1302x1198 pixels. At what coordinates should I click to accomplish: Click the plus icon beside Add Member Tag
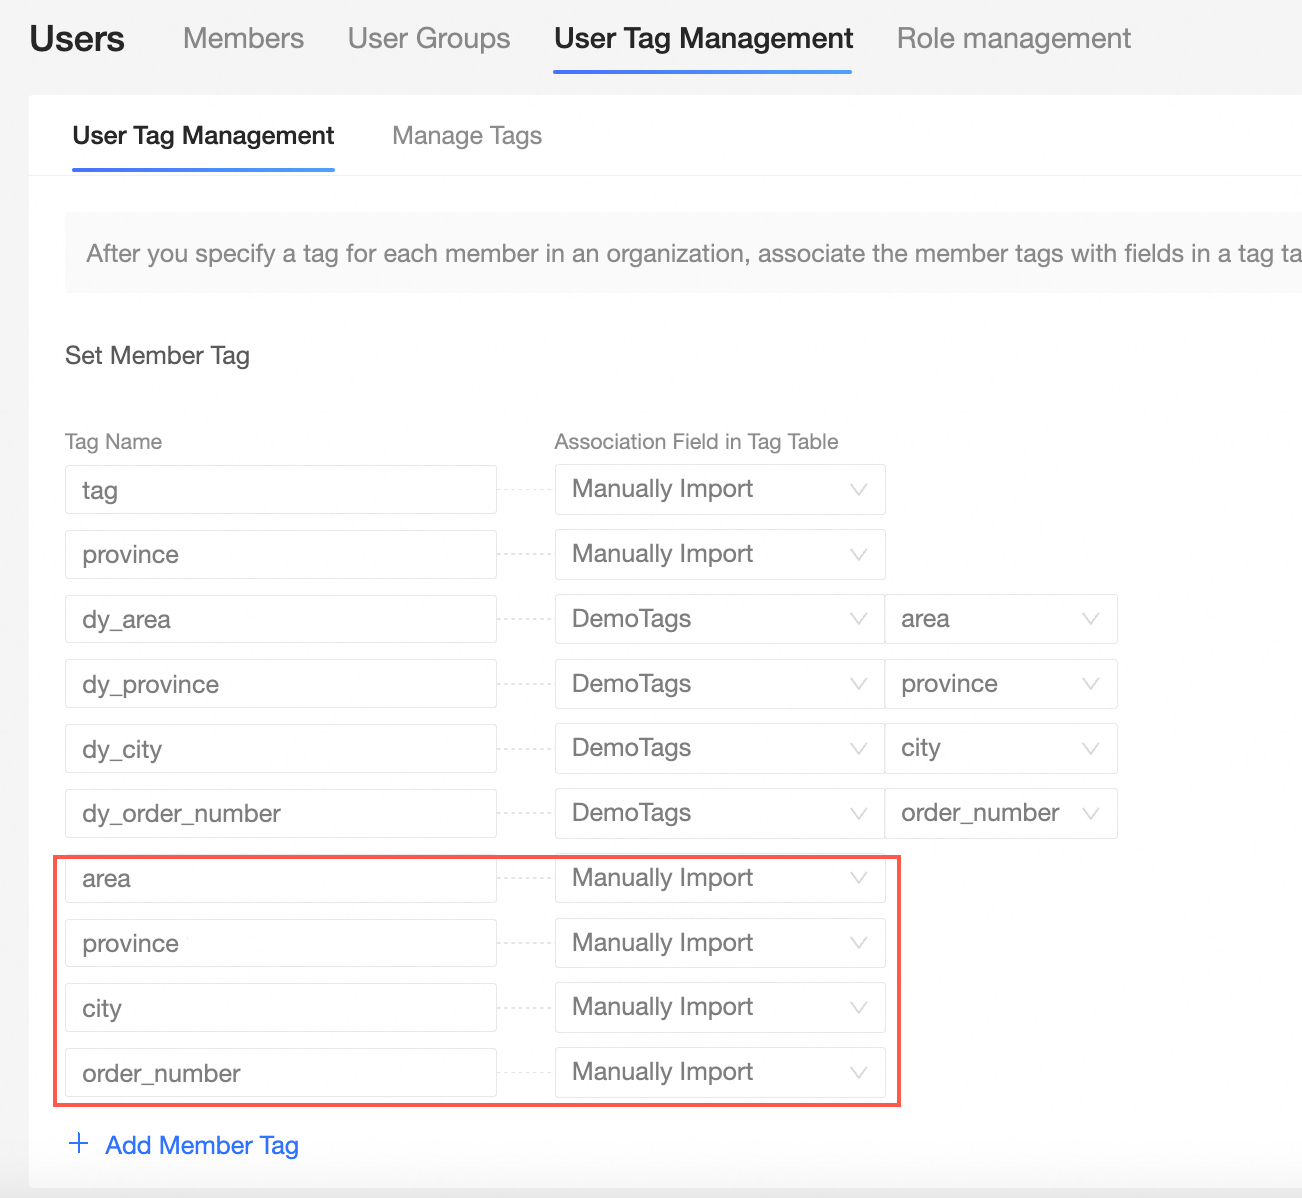coord(78,1144)
